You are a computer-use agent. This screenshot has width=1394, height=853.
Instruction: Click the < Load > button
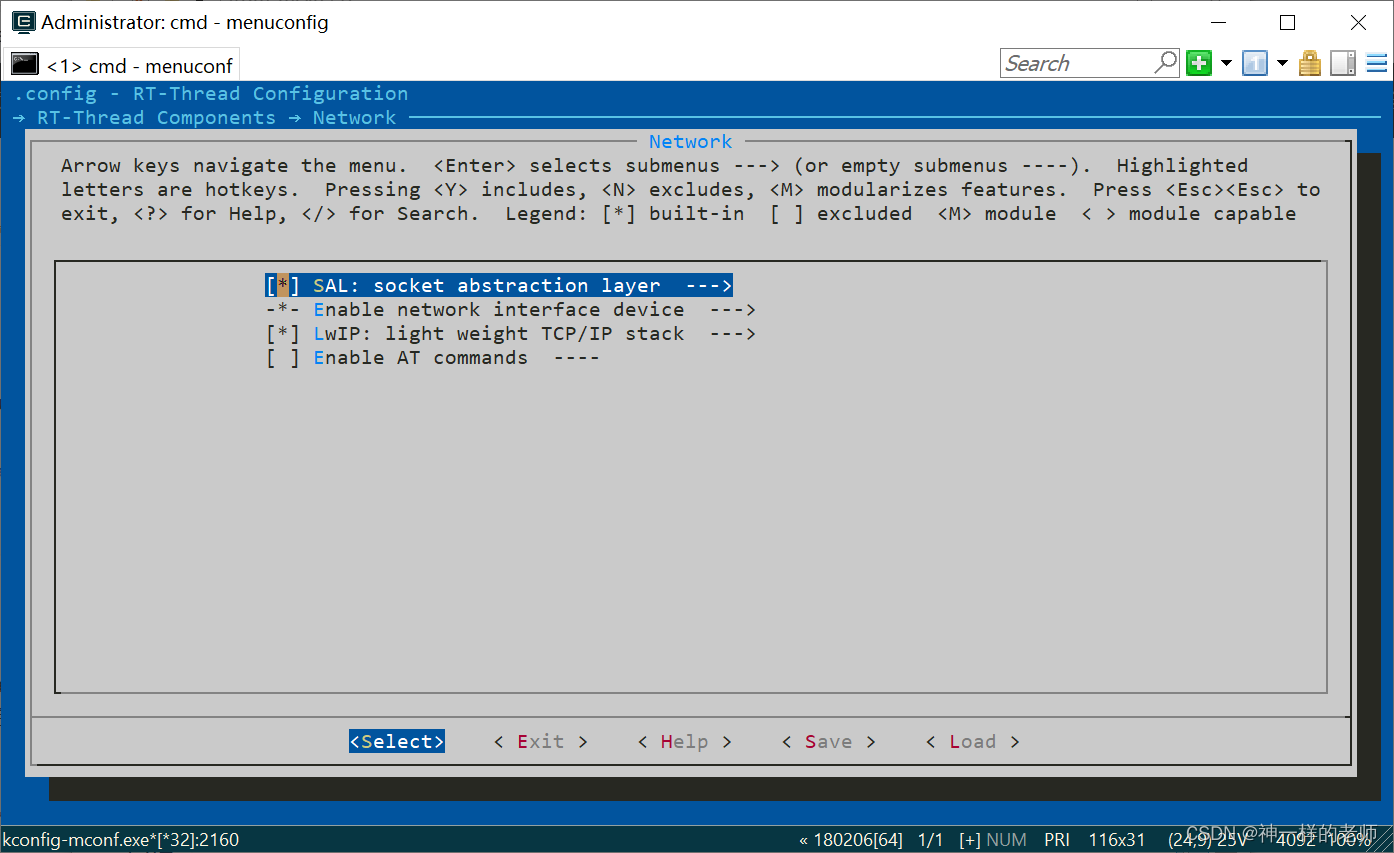pos(973,742)
